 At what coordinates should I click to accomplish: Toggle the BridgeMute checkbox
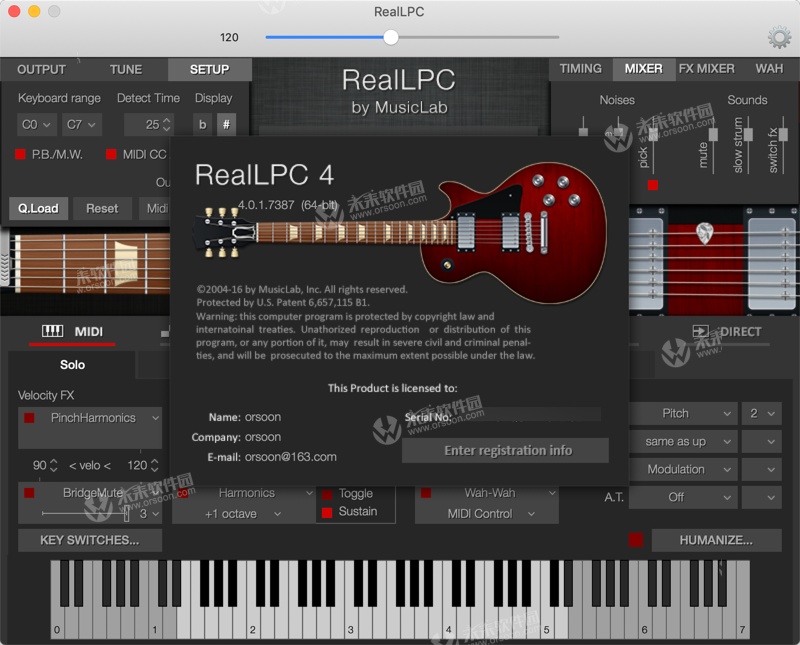point(29,492)
